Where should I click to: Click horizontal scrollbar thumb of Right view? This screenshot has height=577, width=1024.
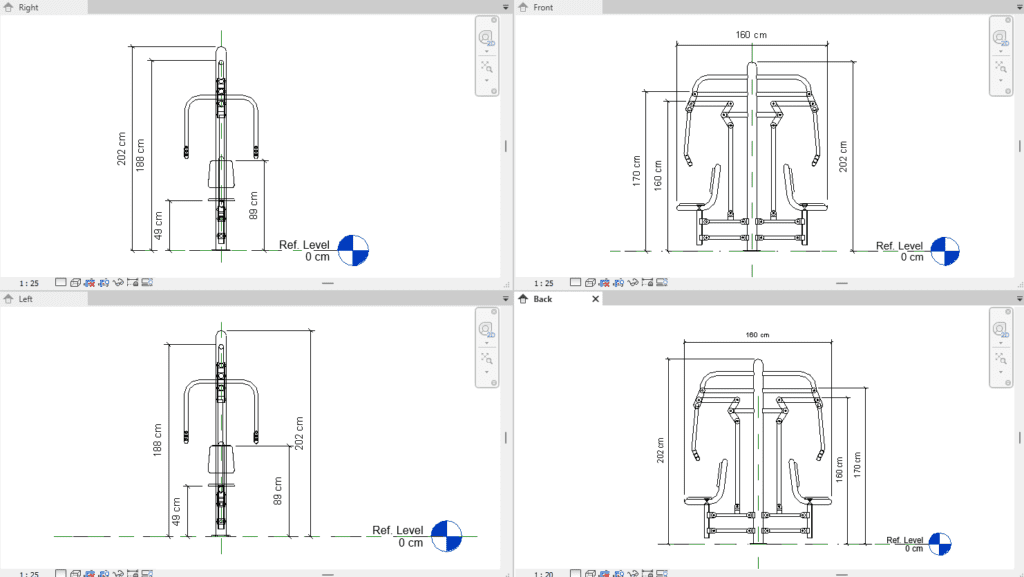(x=328, y=283)
